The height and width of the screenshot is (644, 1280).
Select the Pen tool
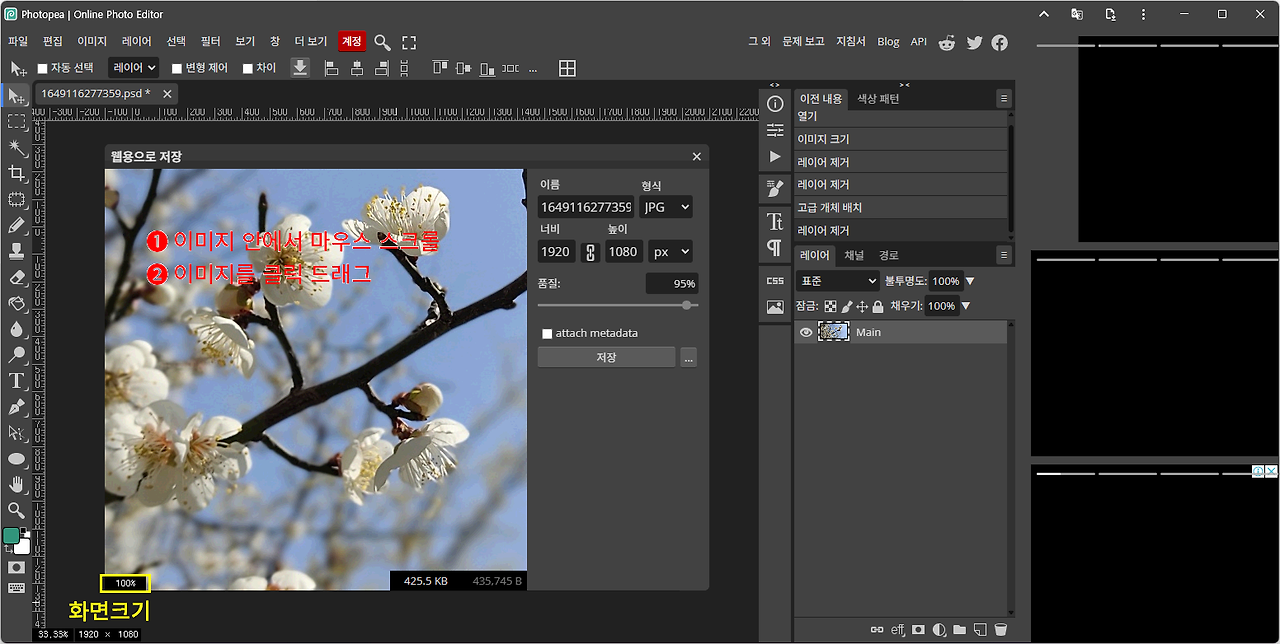(x=17, y=407)
